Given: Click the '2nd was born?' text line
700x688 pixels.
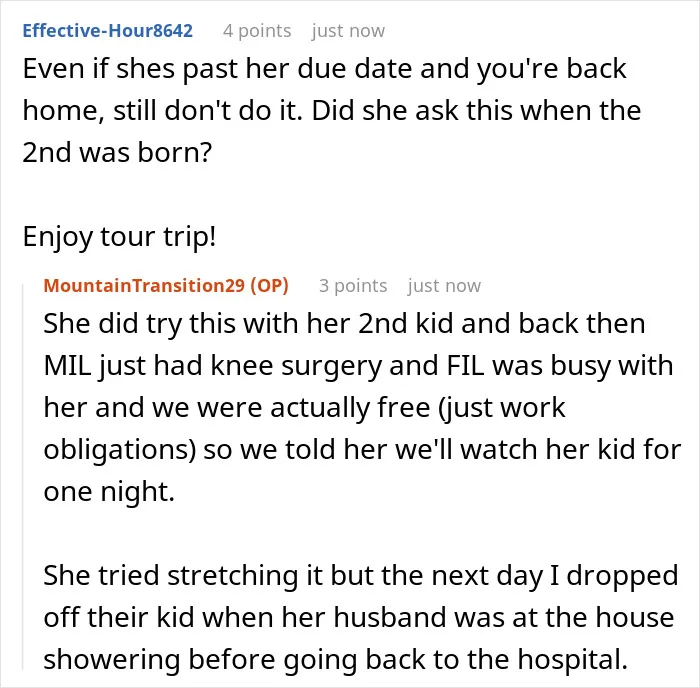Looking at the screenshot, I should (x=117, y=152).
